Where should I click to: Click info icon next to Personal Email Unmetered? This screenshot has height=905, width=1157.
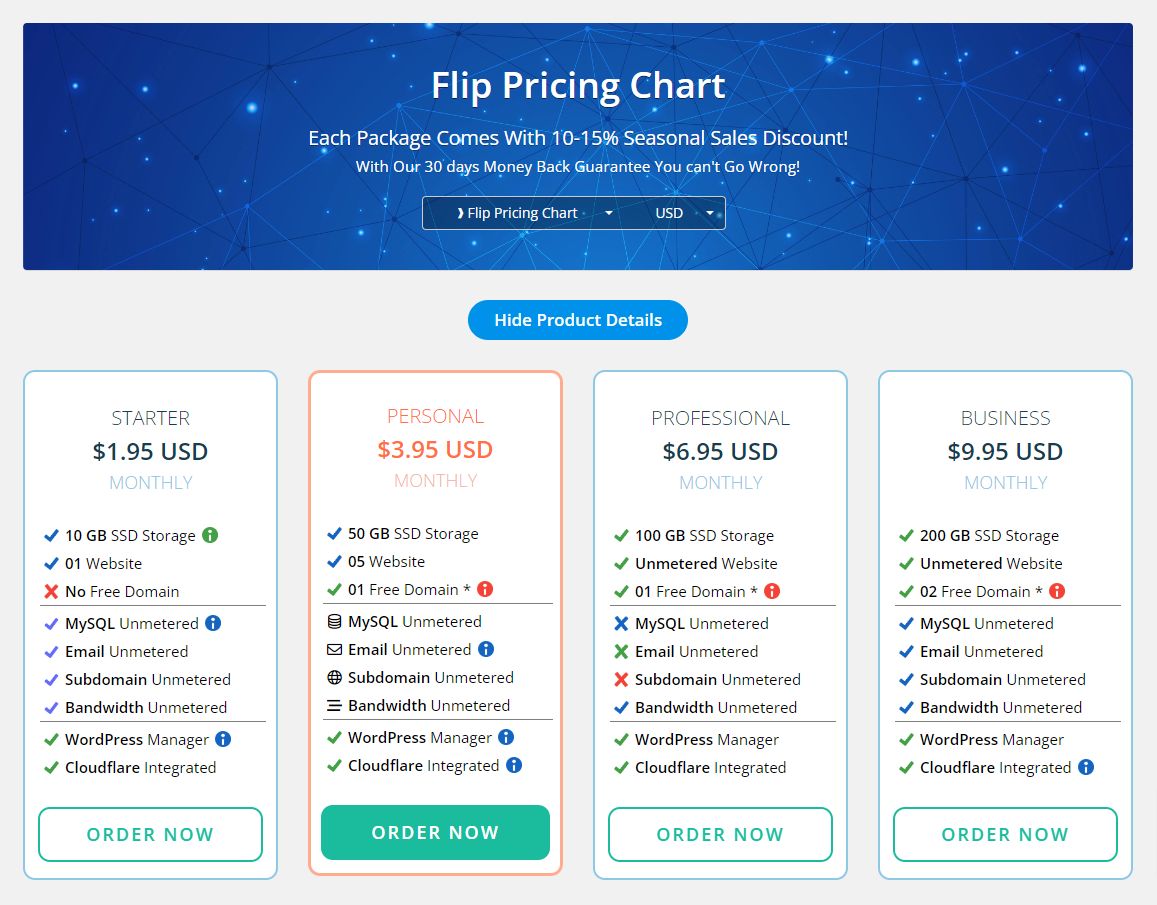486,649
